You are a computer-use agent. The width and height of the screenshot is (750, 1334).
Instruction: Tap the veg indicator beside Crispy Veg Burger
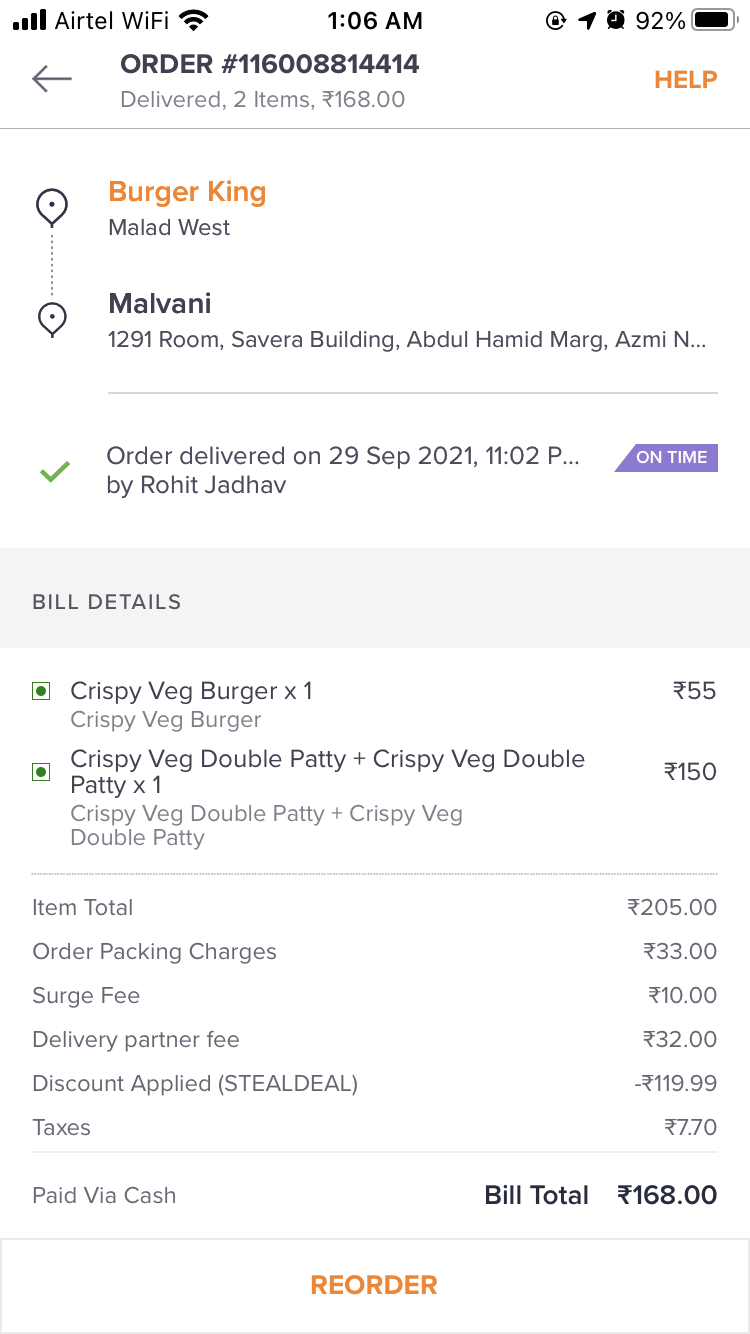41,691
